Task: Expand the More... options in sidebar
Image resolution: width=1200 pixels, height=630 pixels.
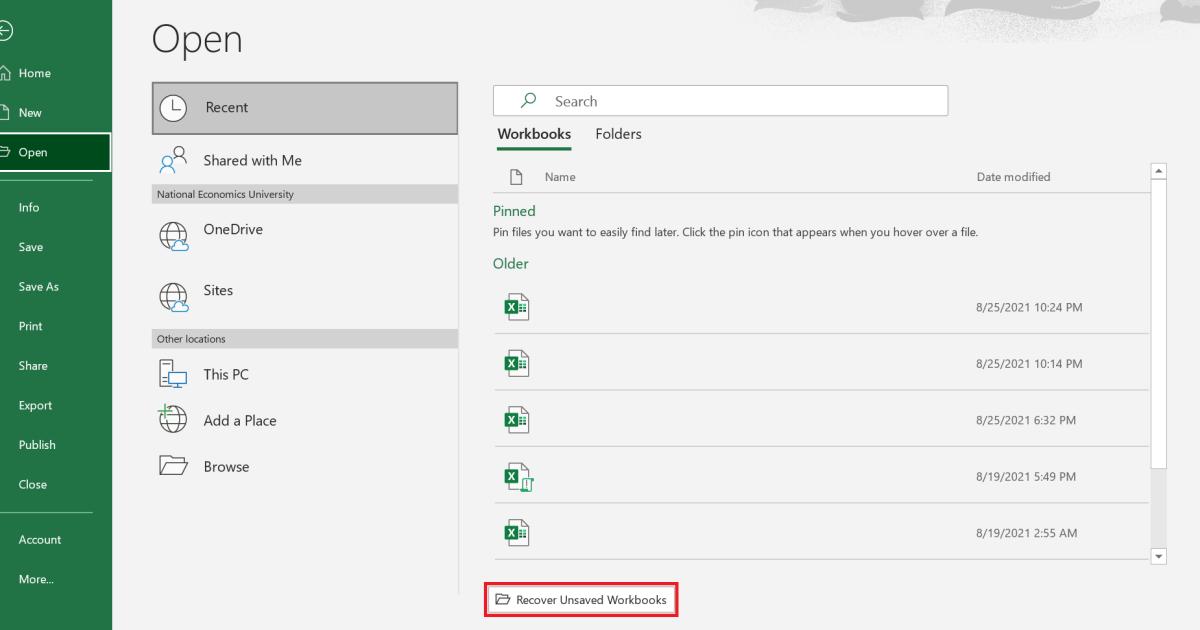Action: click(36, 579)
